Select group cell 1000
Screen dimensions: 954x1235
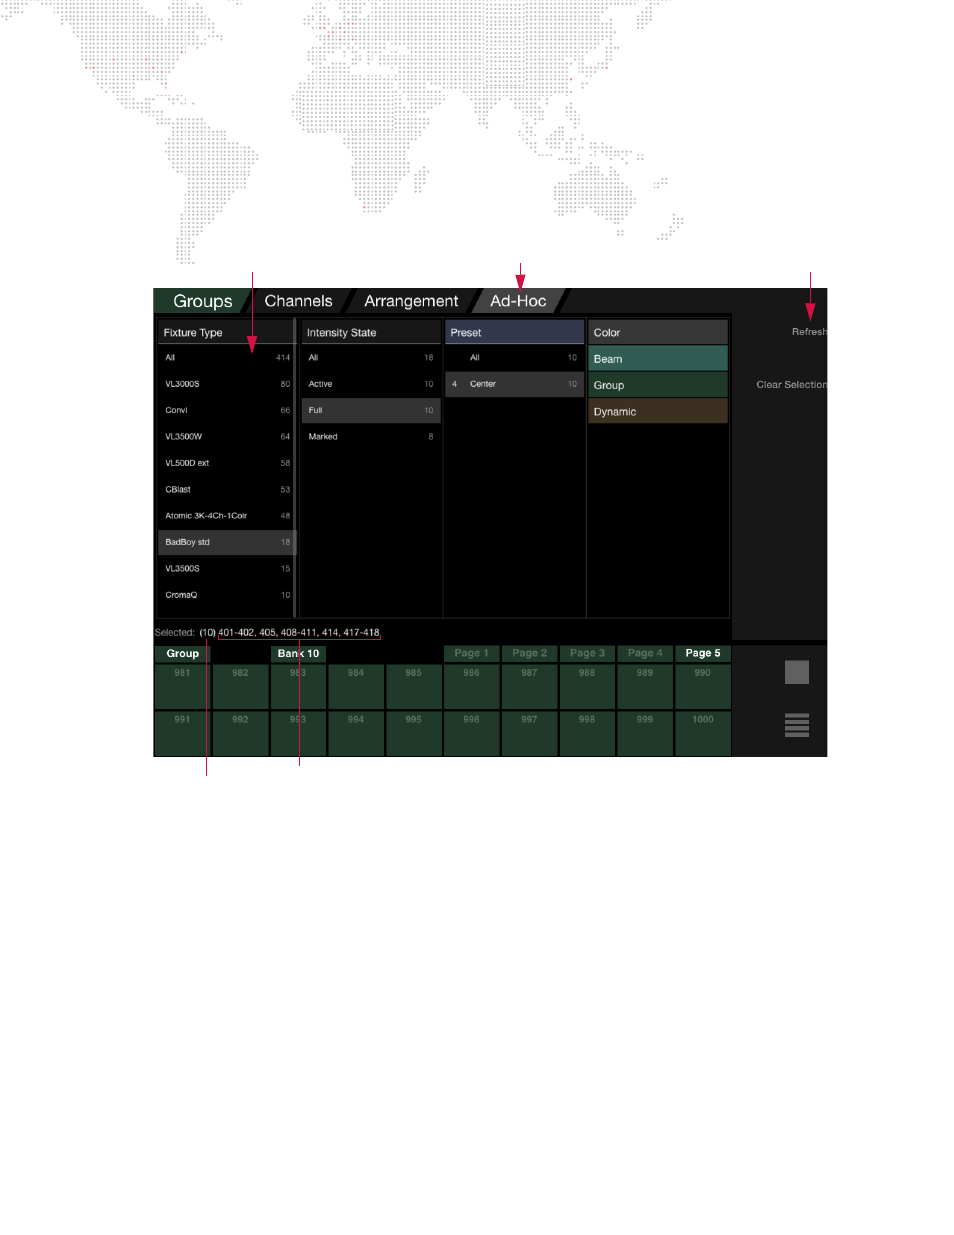(703, 733)
